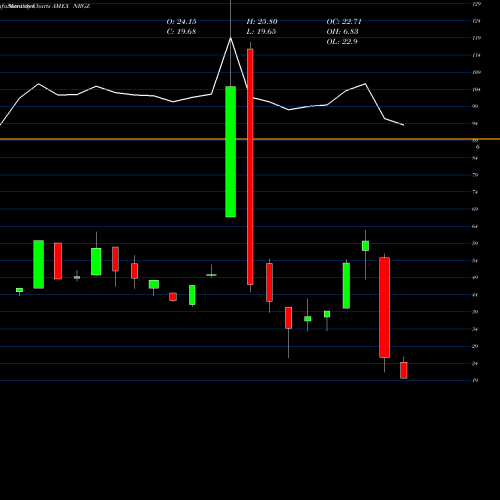
Task: Click the "AMEX NRGZ" chart title
Action: pos(71,6)
